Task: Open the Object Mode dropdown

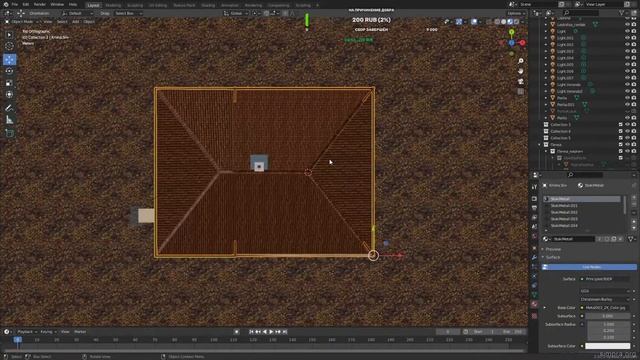Action: click(22, 22)
